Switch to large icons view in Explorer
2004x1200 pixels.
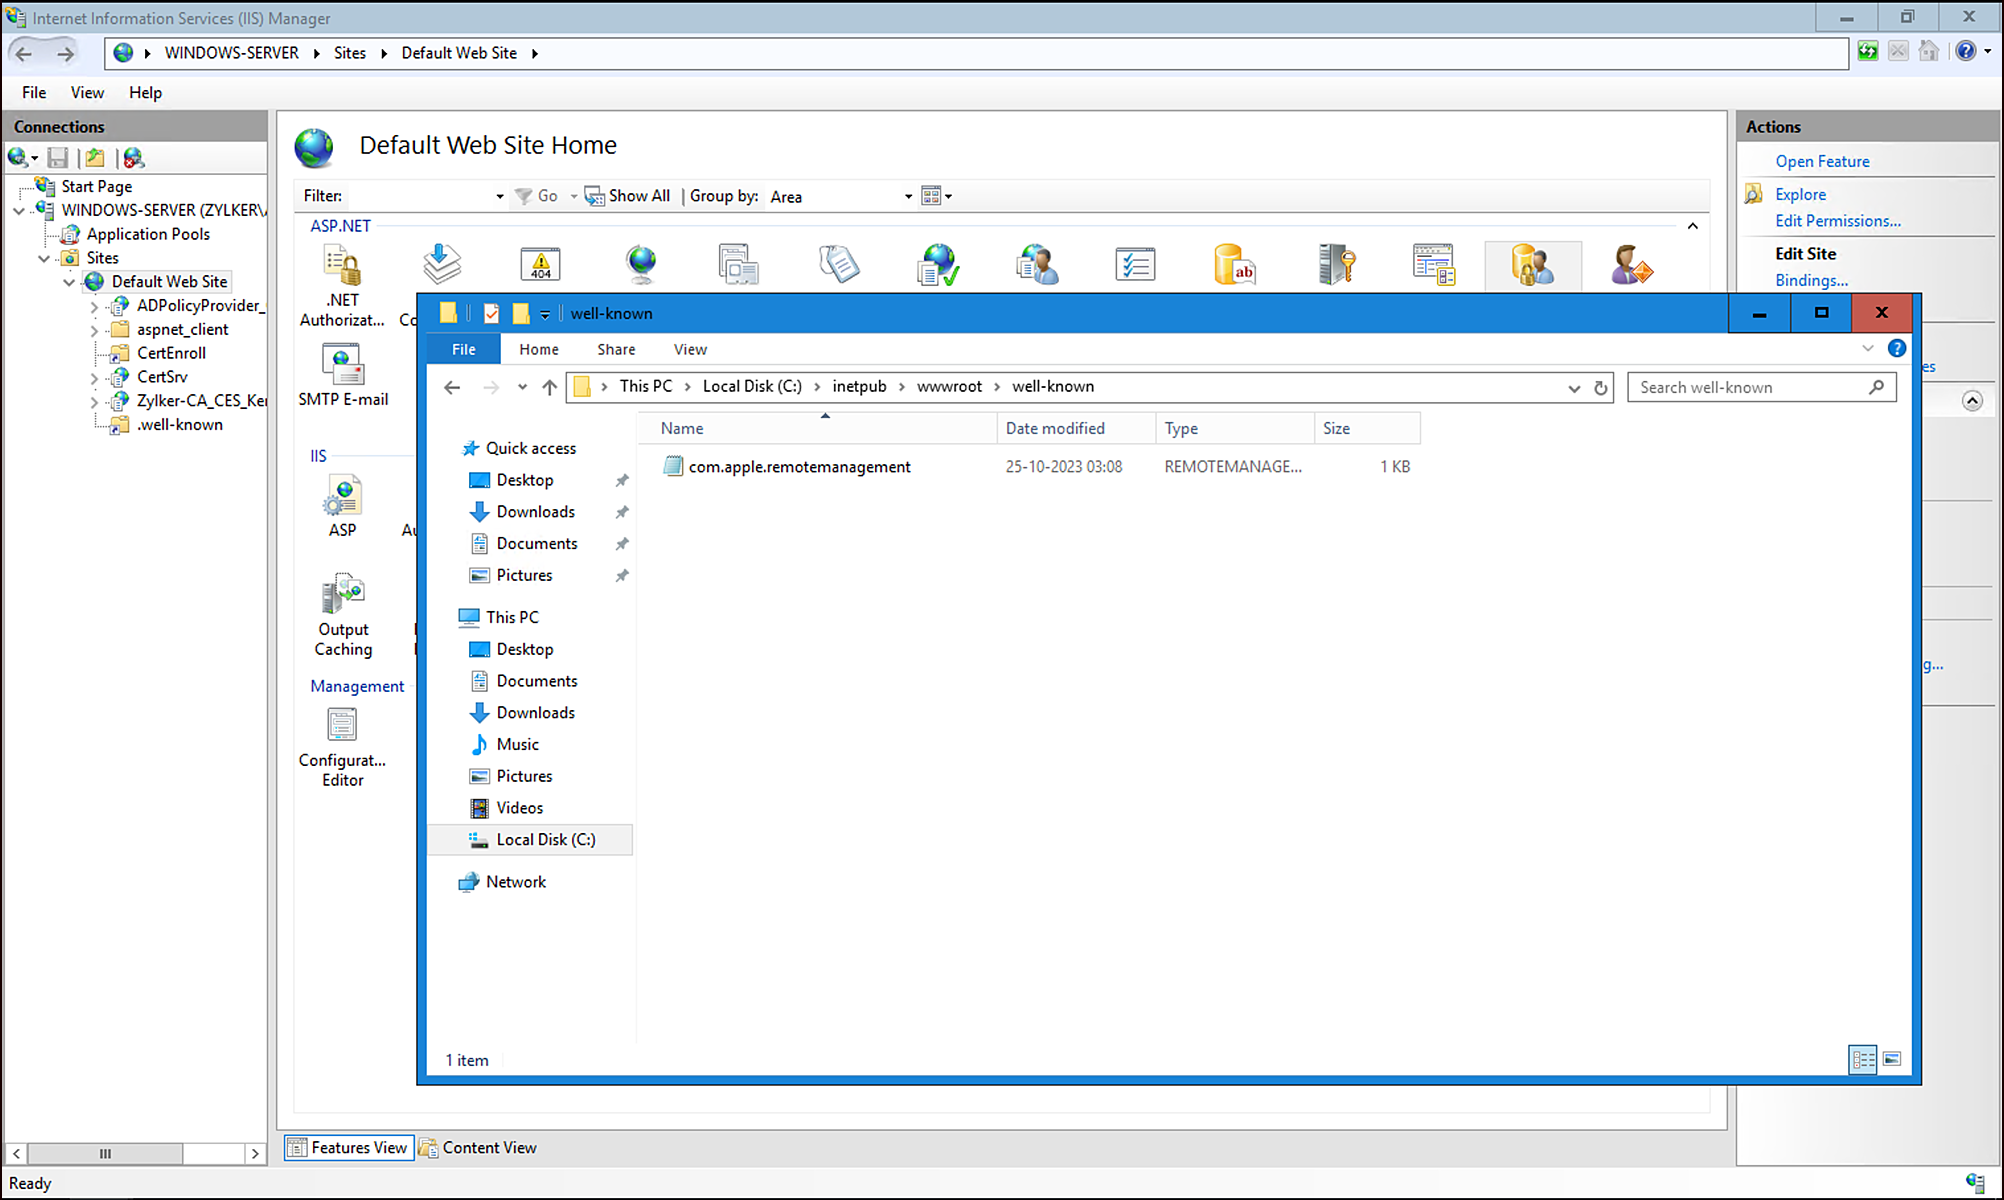coord(1891,1059)
